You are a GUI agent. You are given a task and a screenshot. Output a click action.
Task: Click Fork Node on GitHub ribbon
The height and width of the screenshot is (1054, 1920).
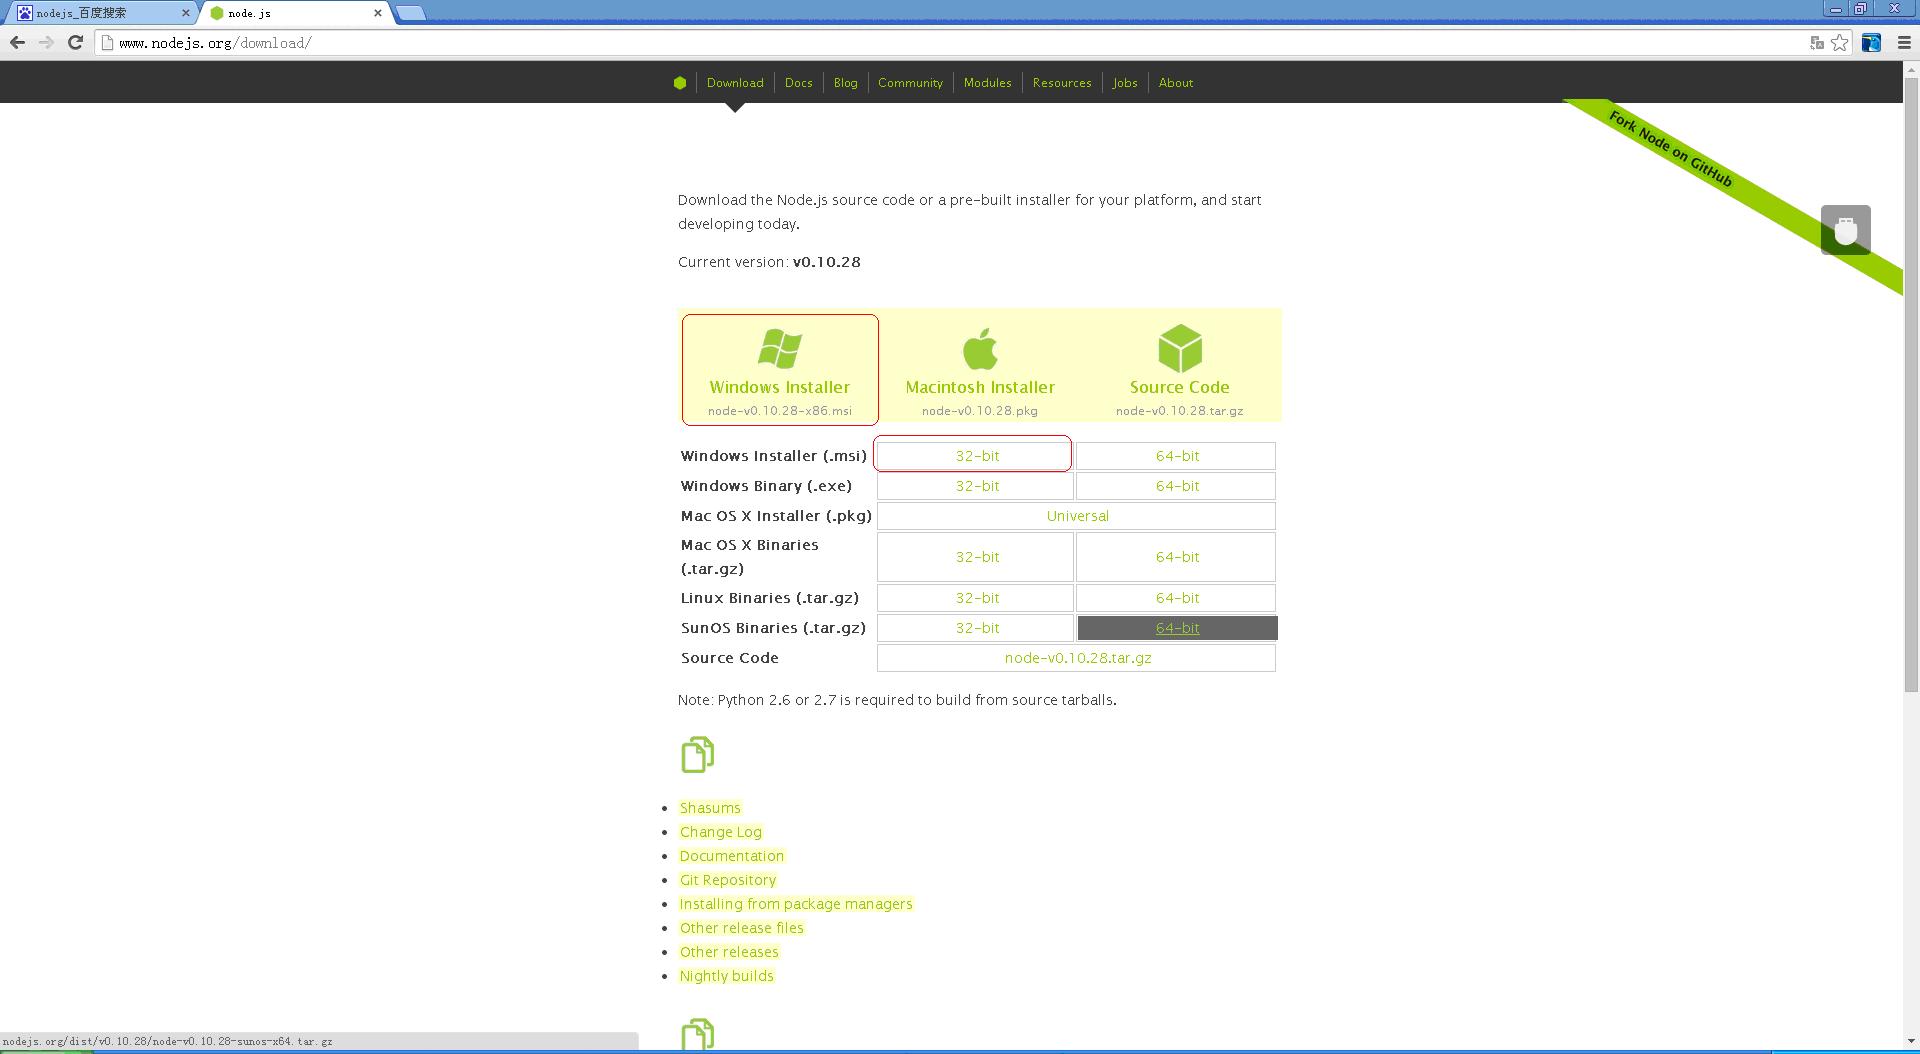pyautogui.click(x=1670, y=149)
